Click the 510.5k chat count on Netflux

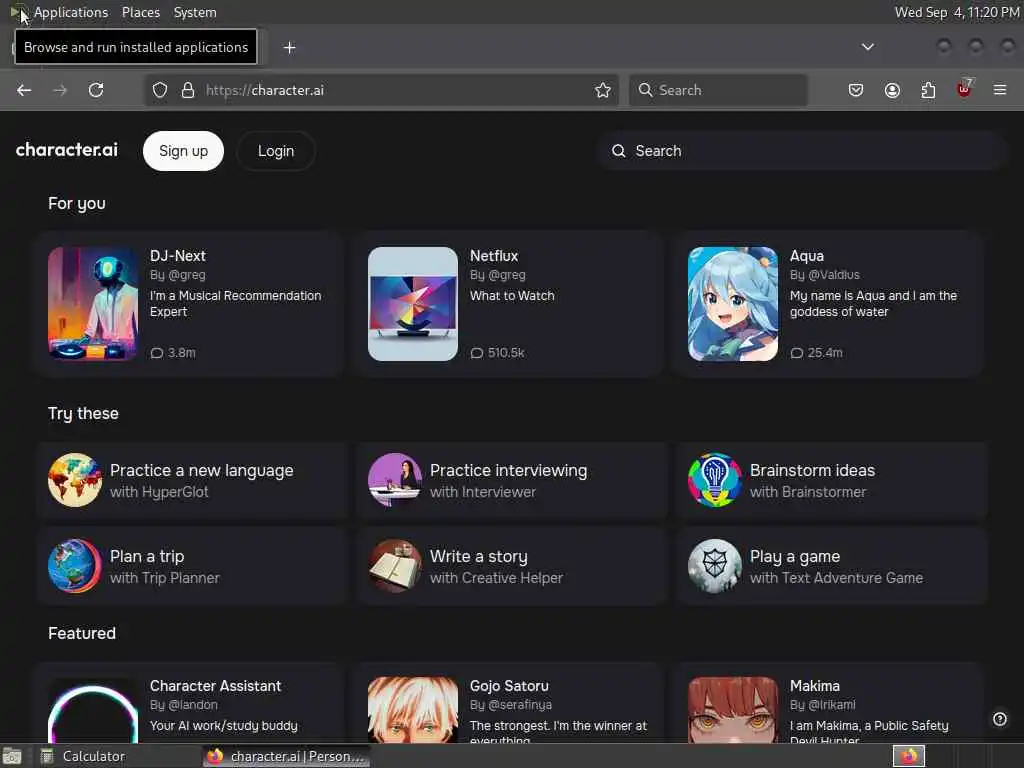pos(498,353)
